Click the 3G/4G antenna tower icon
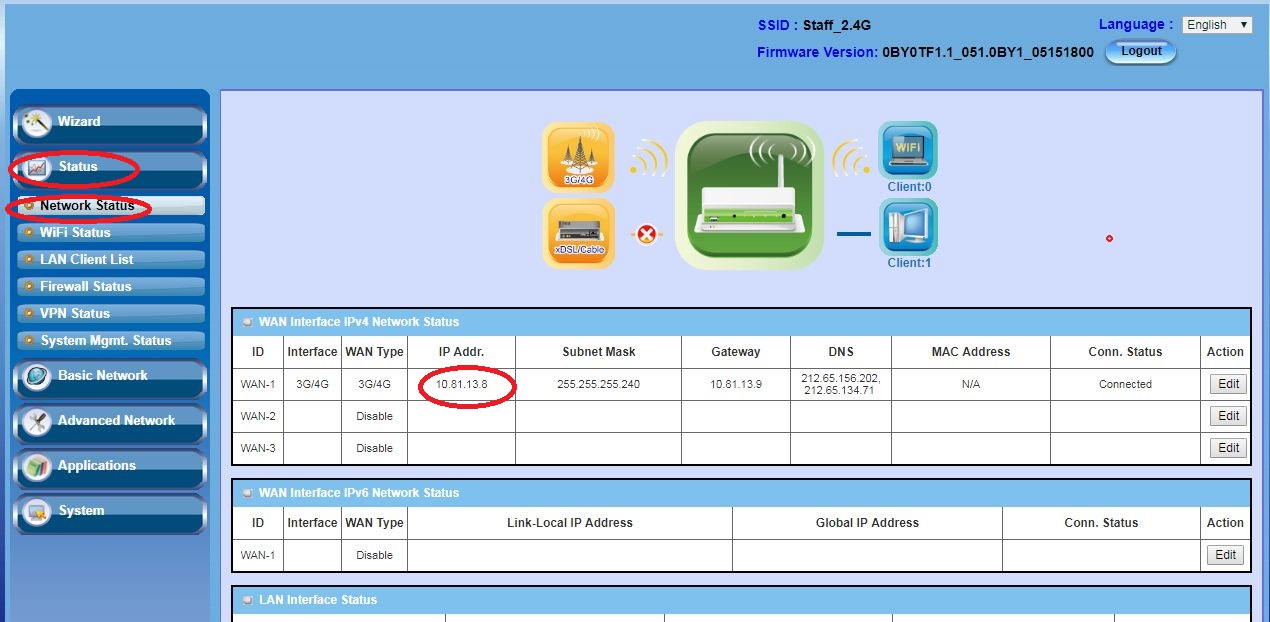Viewport: 1270px width, 622px height. pyautogui.click(x=578, y=157)
